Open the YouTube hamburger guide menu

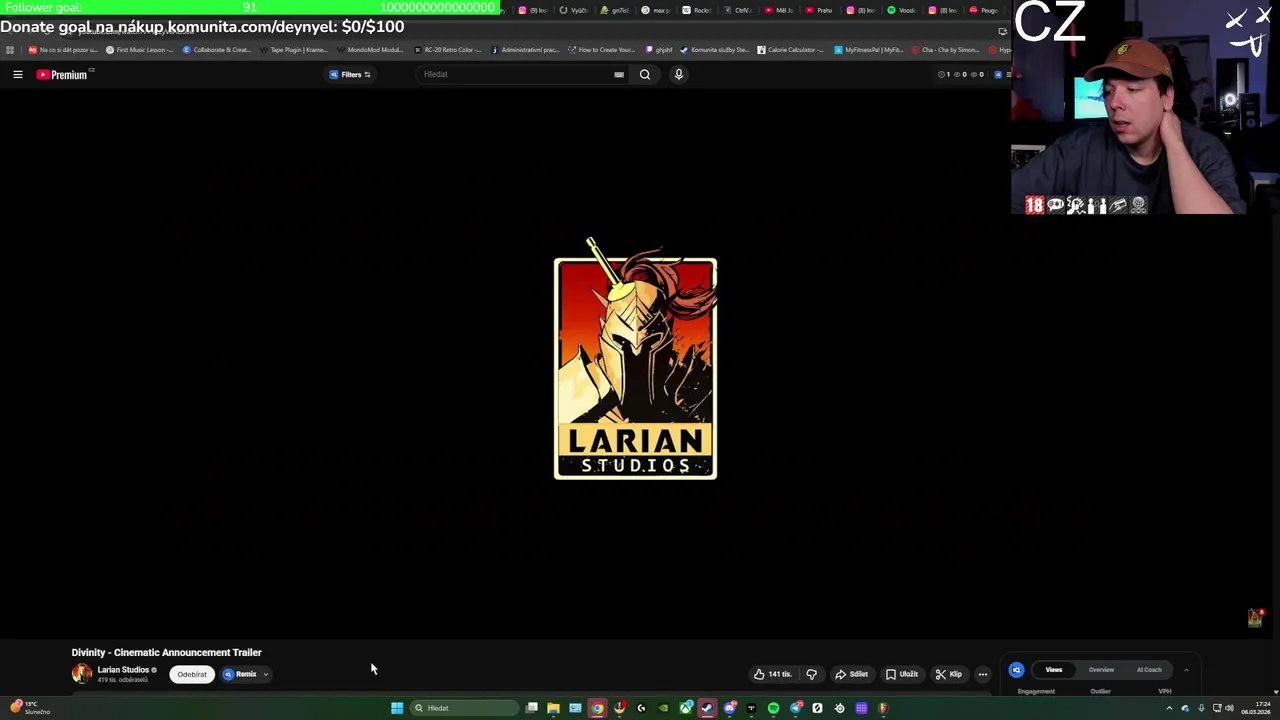tap(17, 74)
